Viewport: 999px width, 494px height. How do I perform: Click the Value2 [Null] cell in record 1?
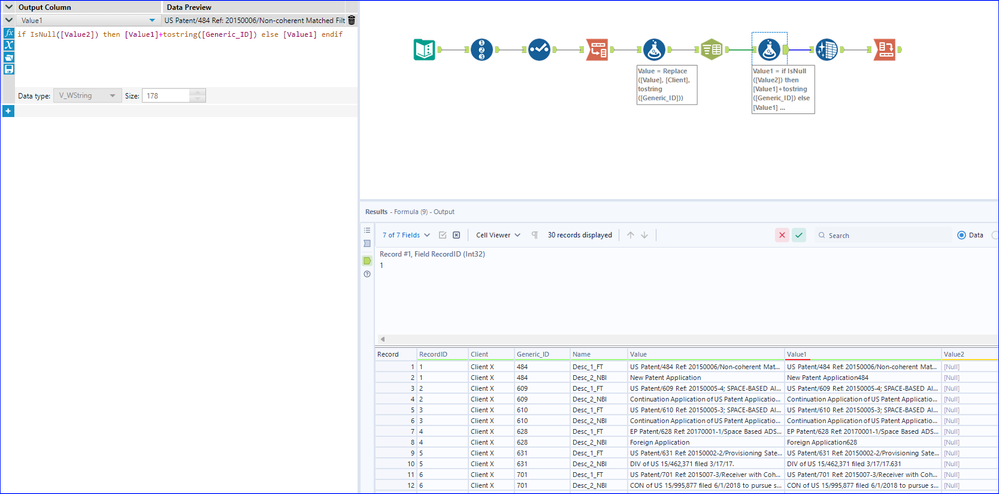[969, 367]
